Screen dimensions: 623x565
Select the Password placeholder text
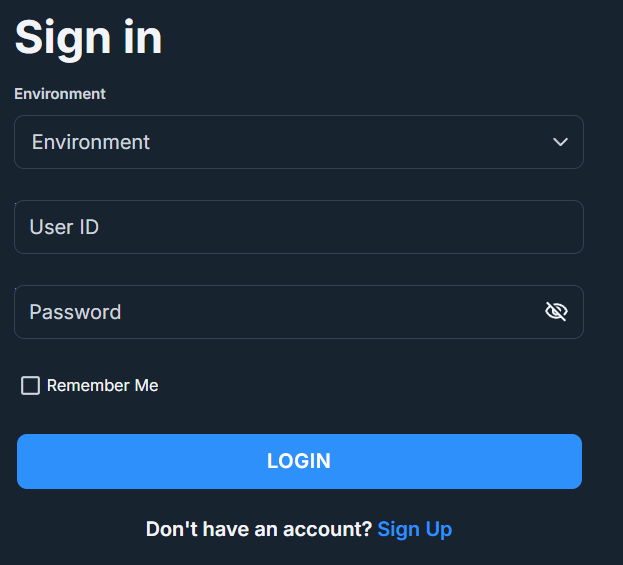click(75, 312)
